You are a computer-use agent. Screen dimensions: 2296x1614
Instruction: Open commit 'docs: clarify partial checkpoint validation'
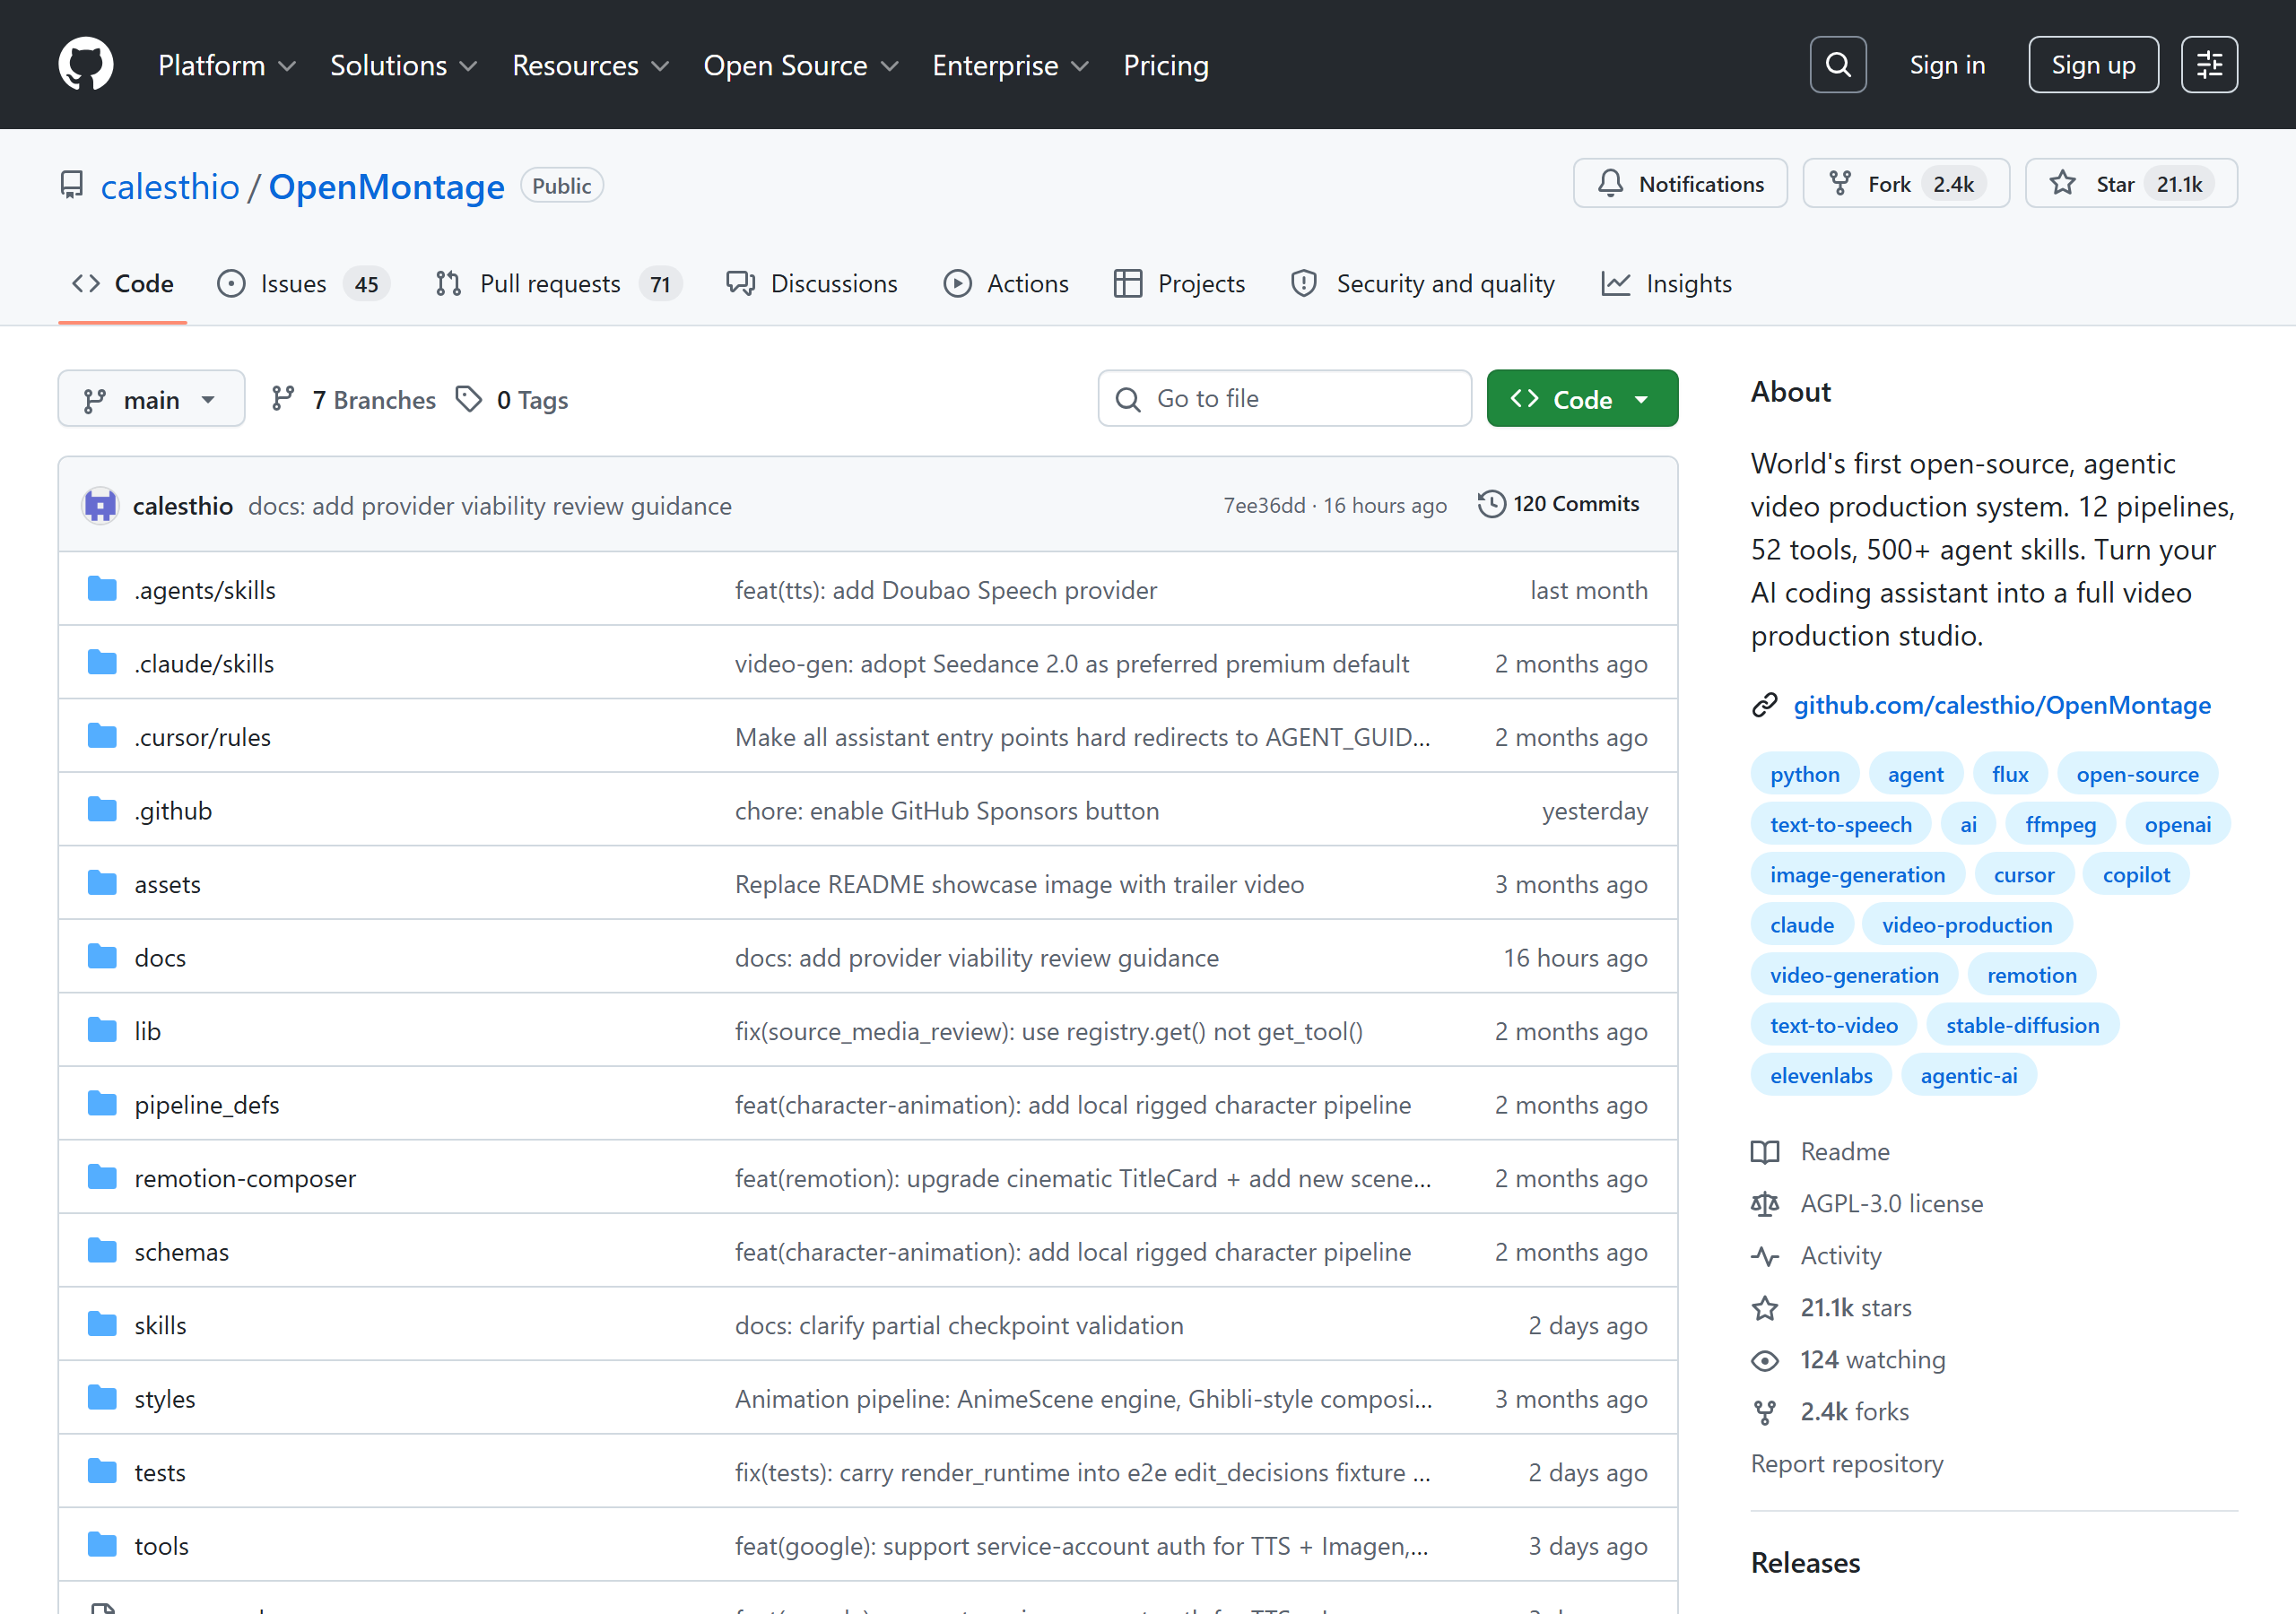click(x=959, y=1326)
